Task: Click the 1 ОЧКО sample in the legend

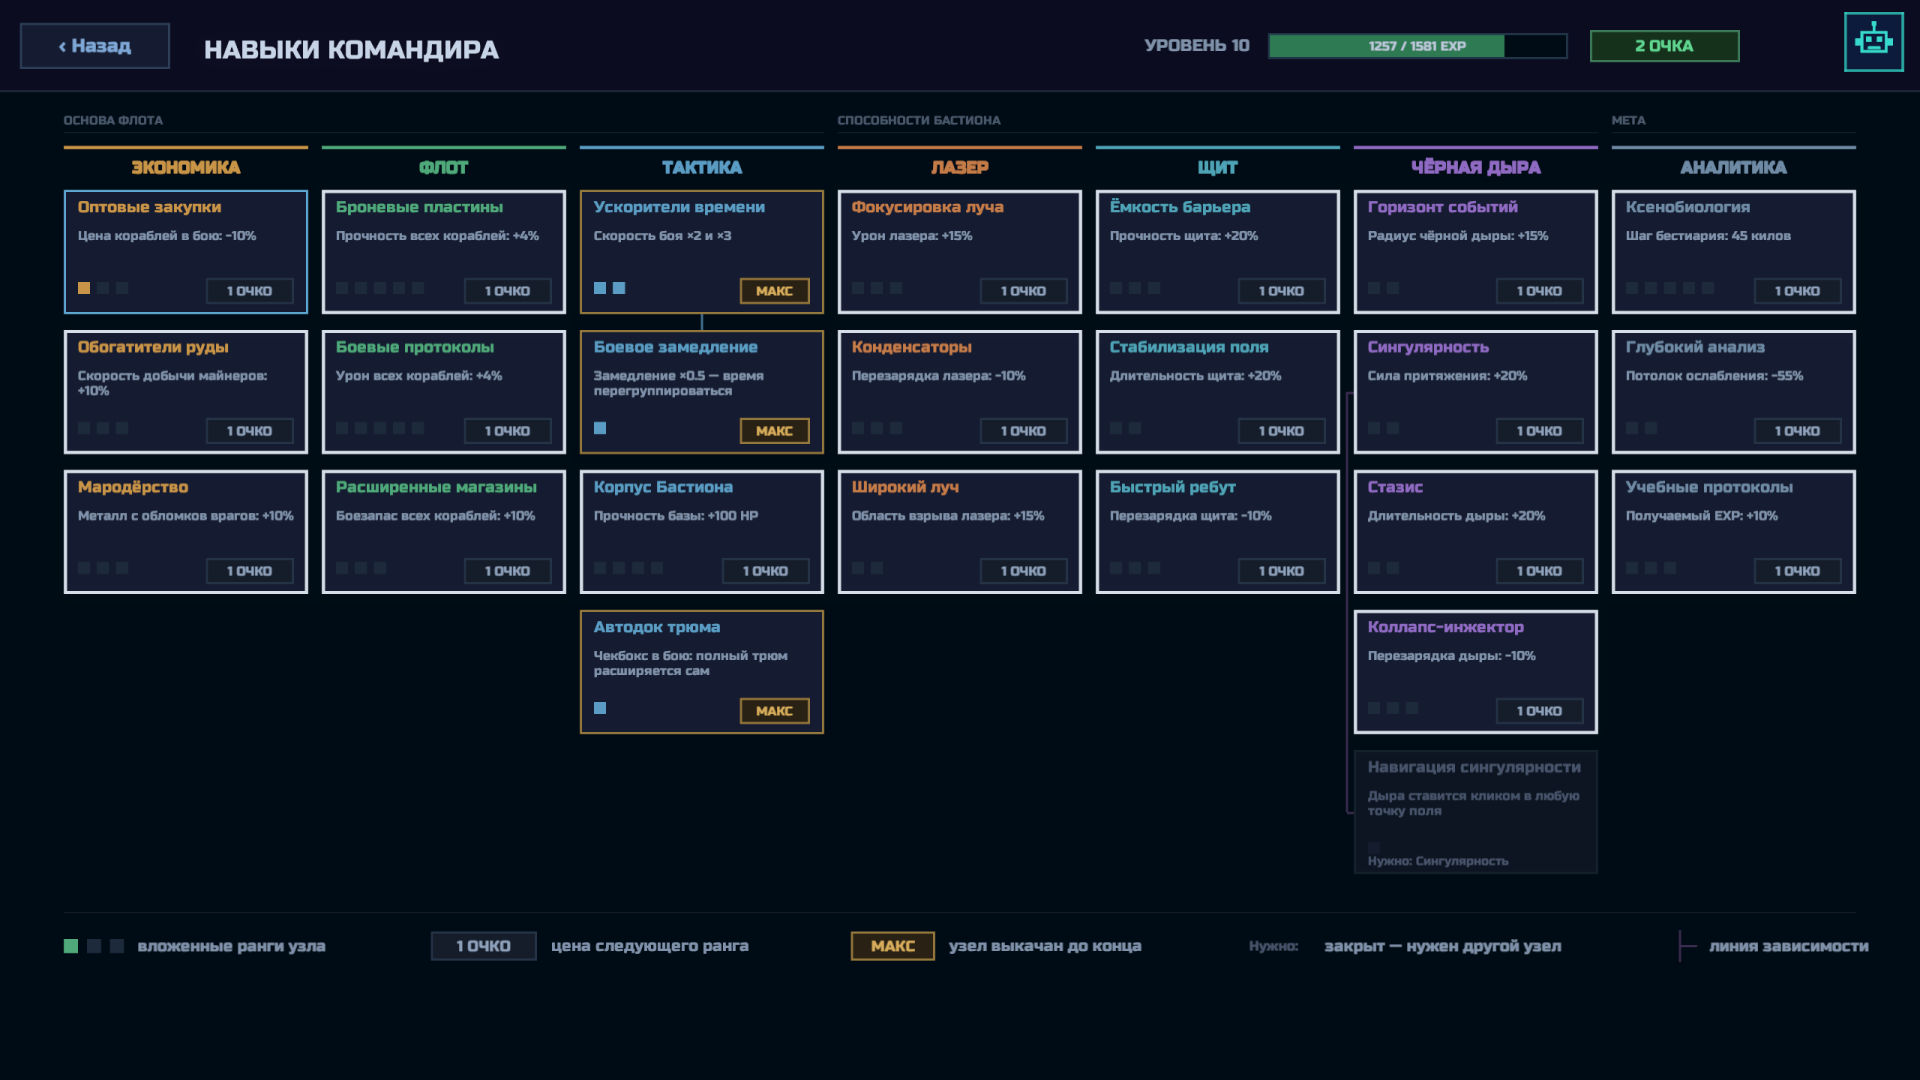Action: click(483, 946)
